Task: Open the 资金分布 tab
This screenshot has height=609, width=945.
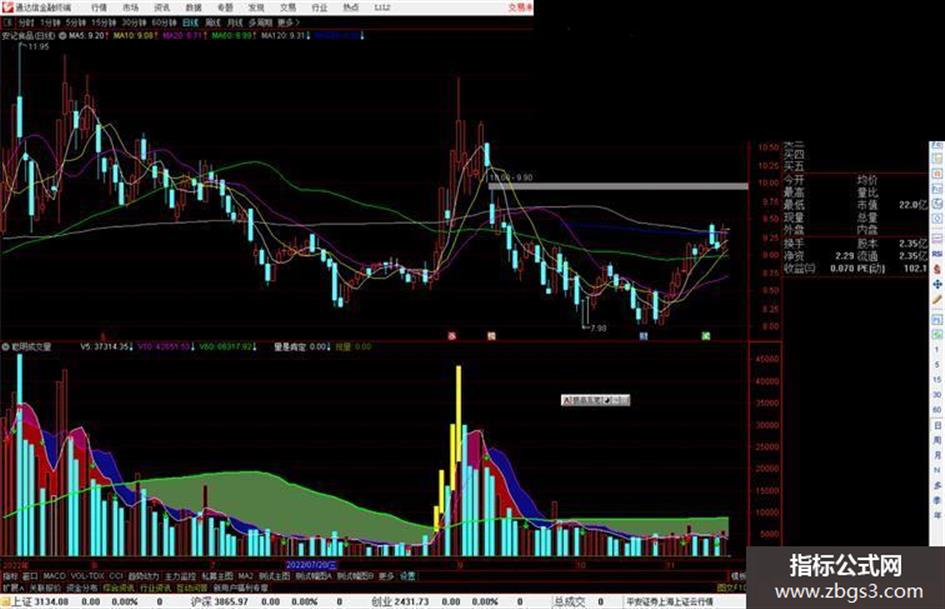Action: 81,587
